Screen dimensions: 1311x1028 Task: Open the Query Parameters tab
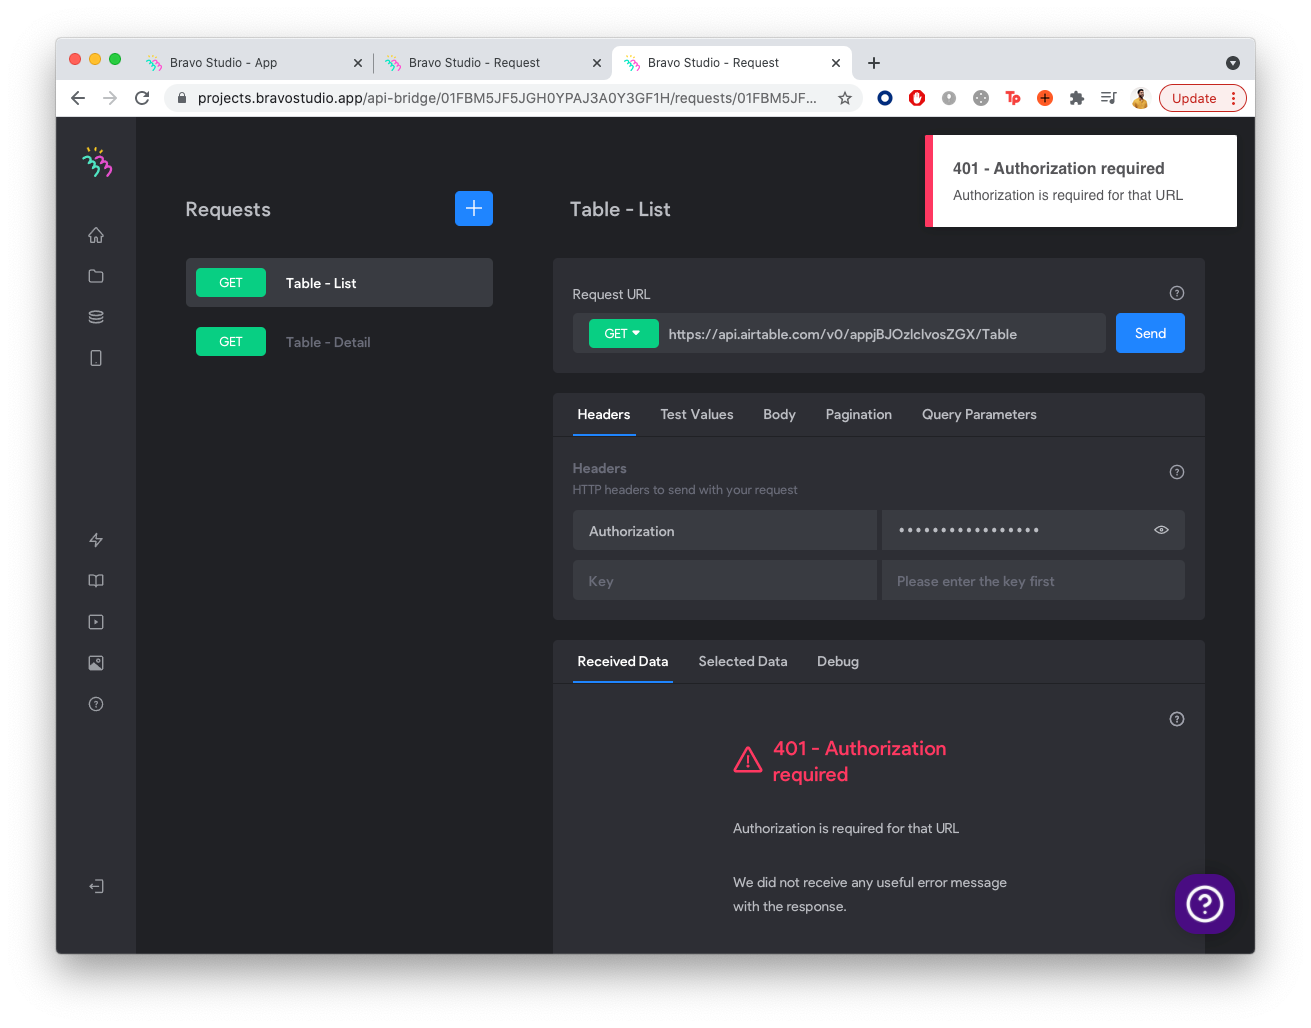(979, 414)
